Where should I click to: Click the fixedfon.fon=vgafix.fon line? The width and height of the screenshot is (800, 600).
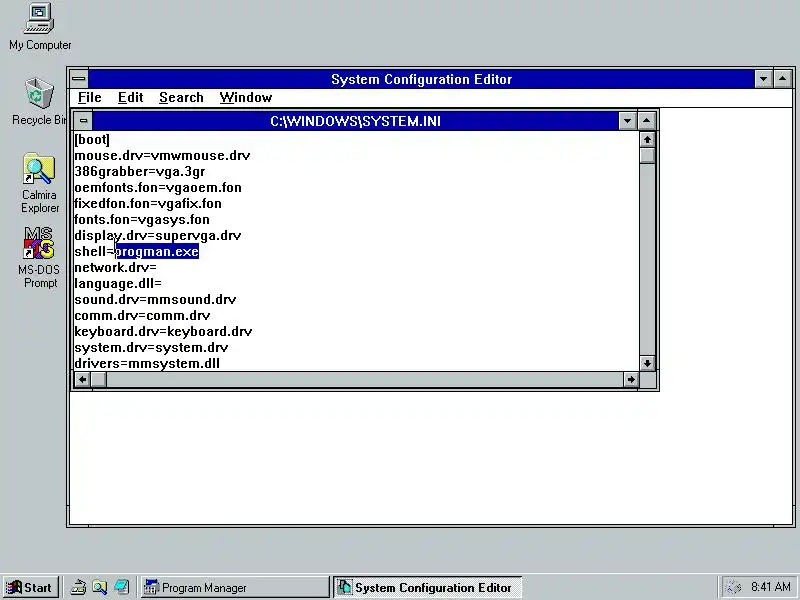coord(148,204)
